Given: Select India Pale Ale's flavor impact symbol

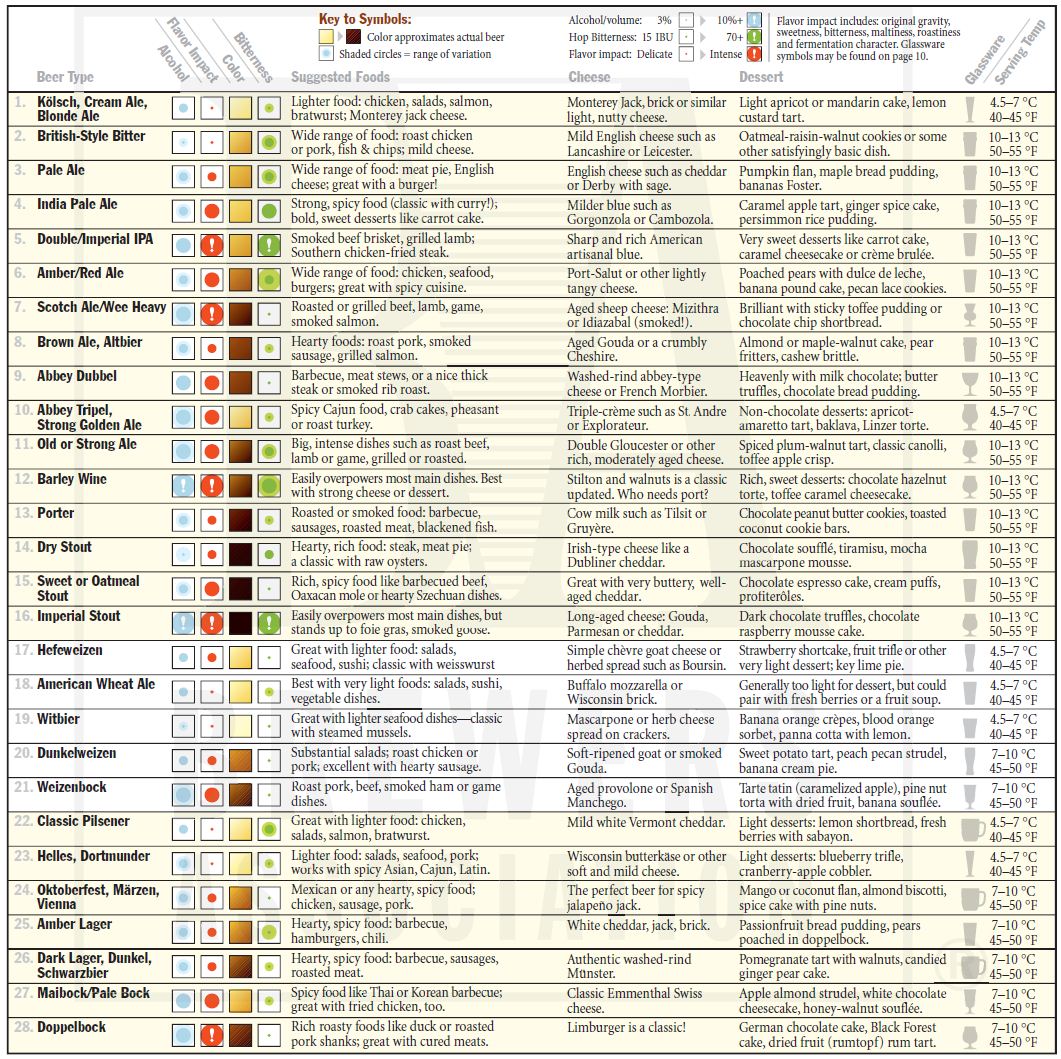Looking at the screenshot, I should [x=212, y=211].
